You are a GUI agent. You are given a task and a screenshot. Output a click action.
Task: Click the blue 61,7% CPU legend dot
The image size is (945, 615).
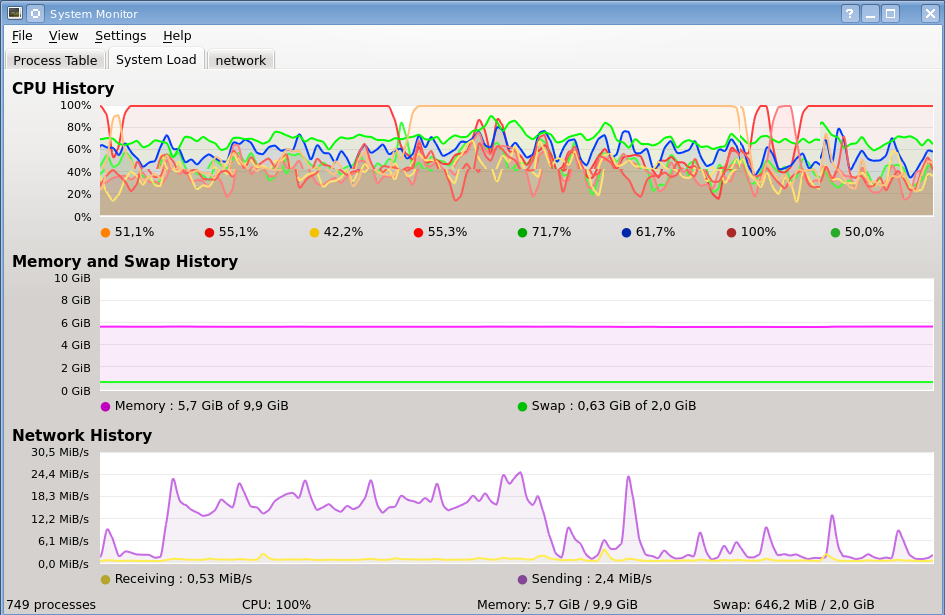[x=626, y=233]
